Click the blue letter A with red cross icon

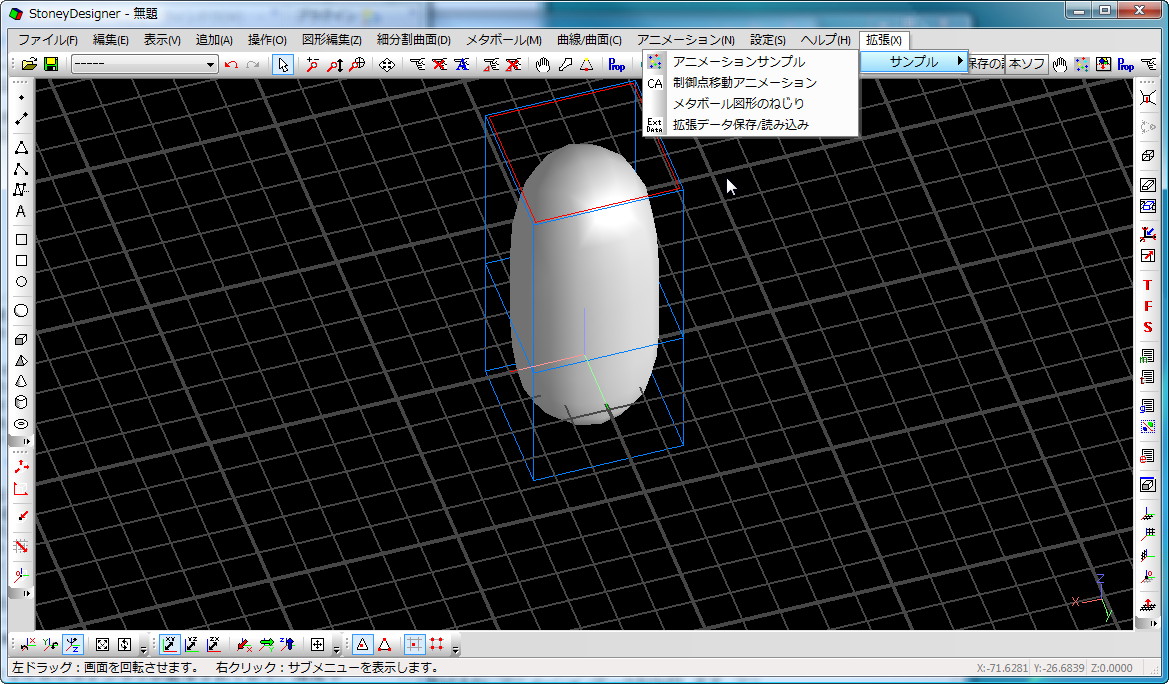pyautogui.click(x=461, y=65)
